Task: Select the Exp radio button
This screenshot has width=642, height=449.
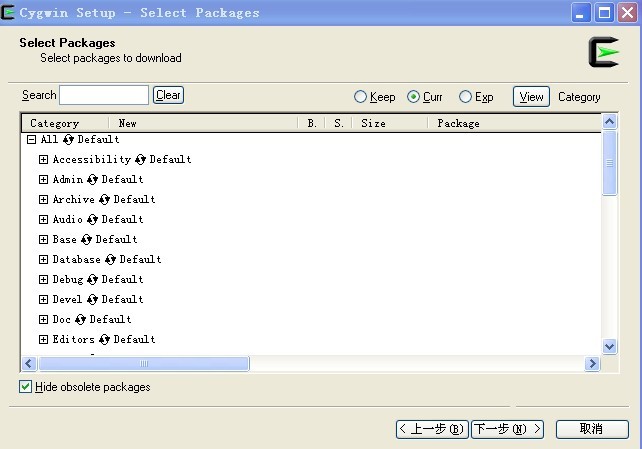Action: click(465, 97)
